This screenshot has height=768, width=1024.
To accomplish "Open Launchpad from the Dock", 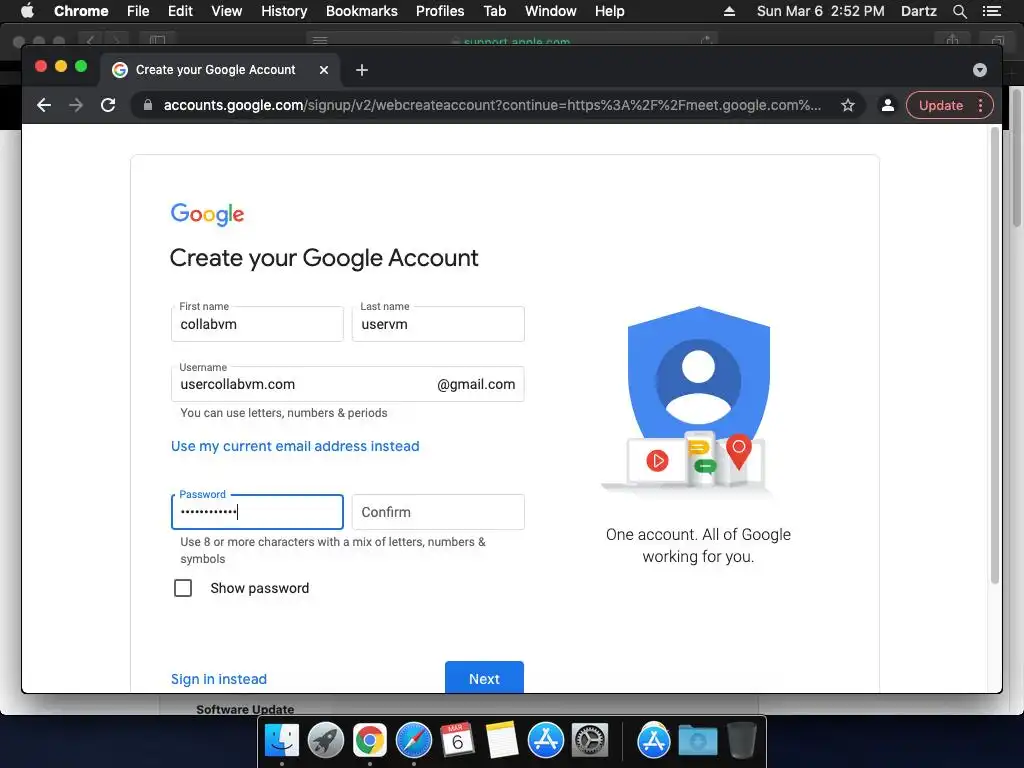I will [326, 741].
